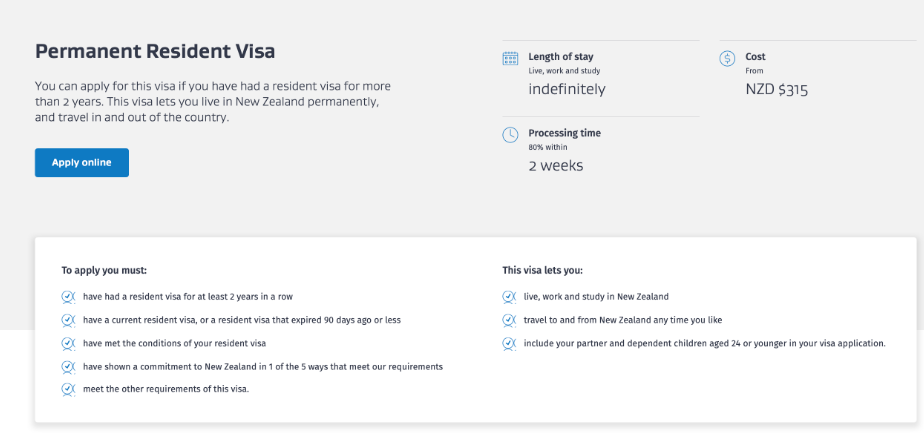The height and width of the screenshot is (434, 924).
Task: Click the calendar icon beside Length of stay
Action: [510, 58]
